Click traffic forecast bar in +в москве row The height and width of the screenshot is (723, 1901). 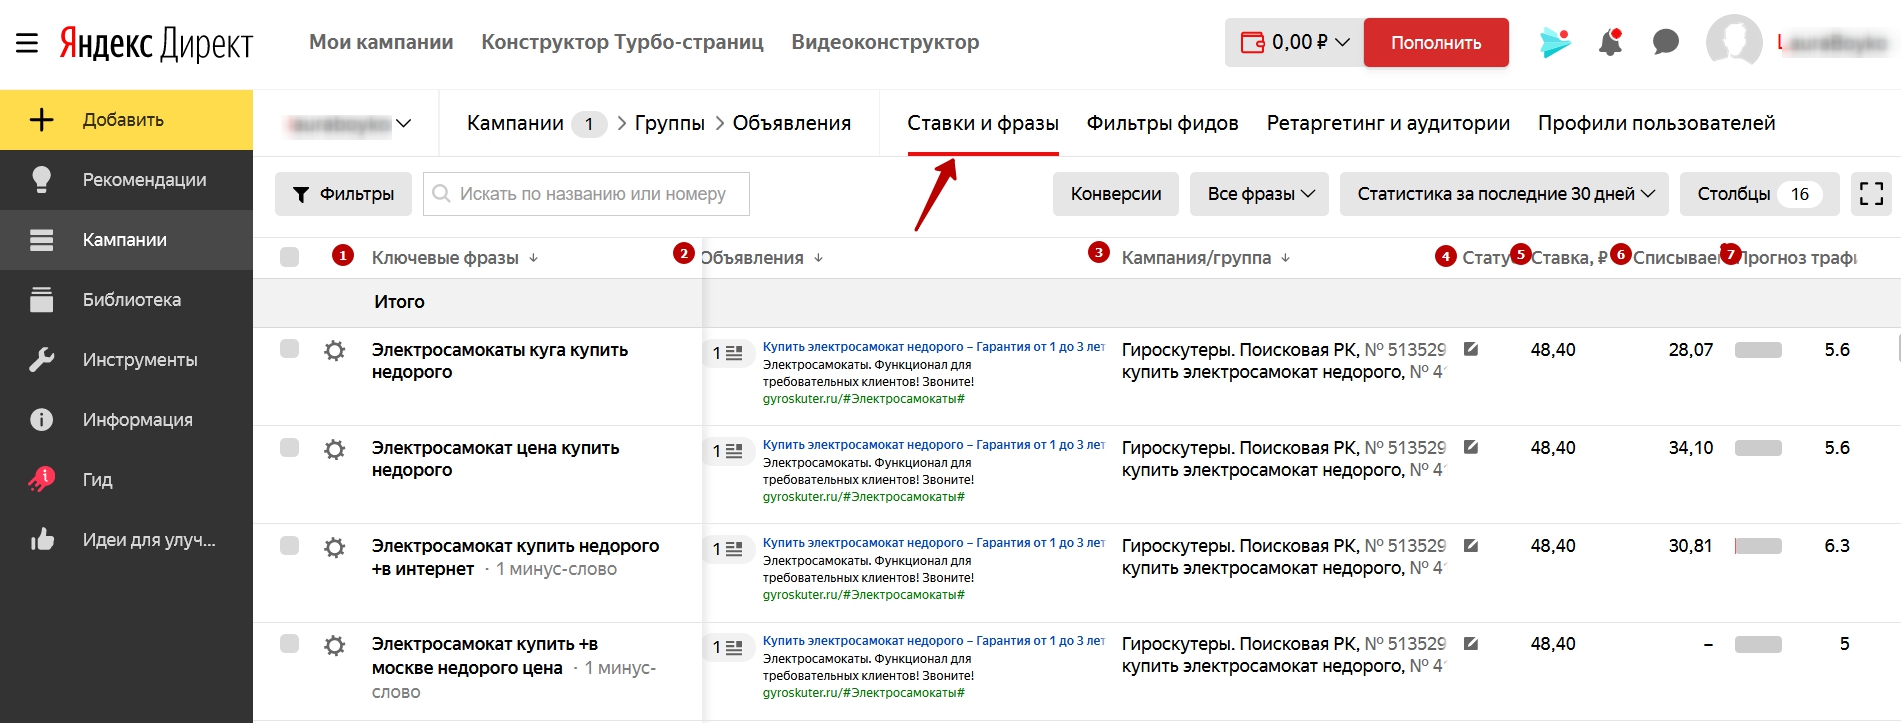(1758, 644)
